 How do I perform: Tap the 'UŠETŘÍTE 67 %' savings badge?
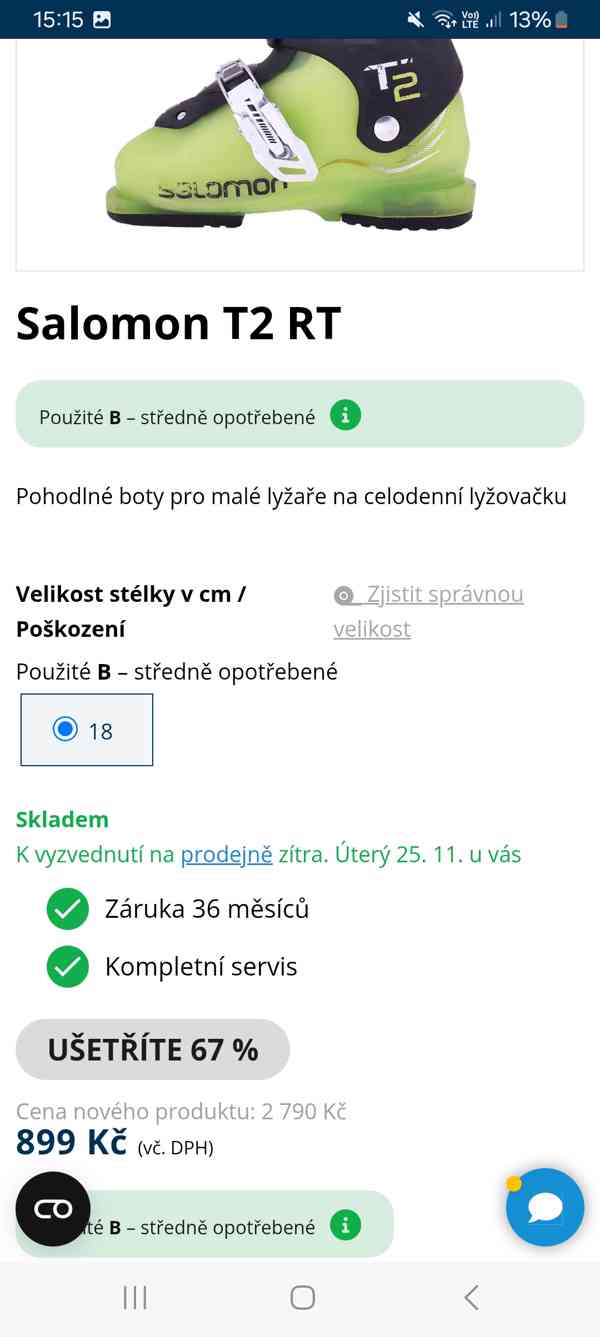(x=152, y=1049)
